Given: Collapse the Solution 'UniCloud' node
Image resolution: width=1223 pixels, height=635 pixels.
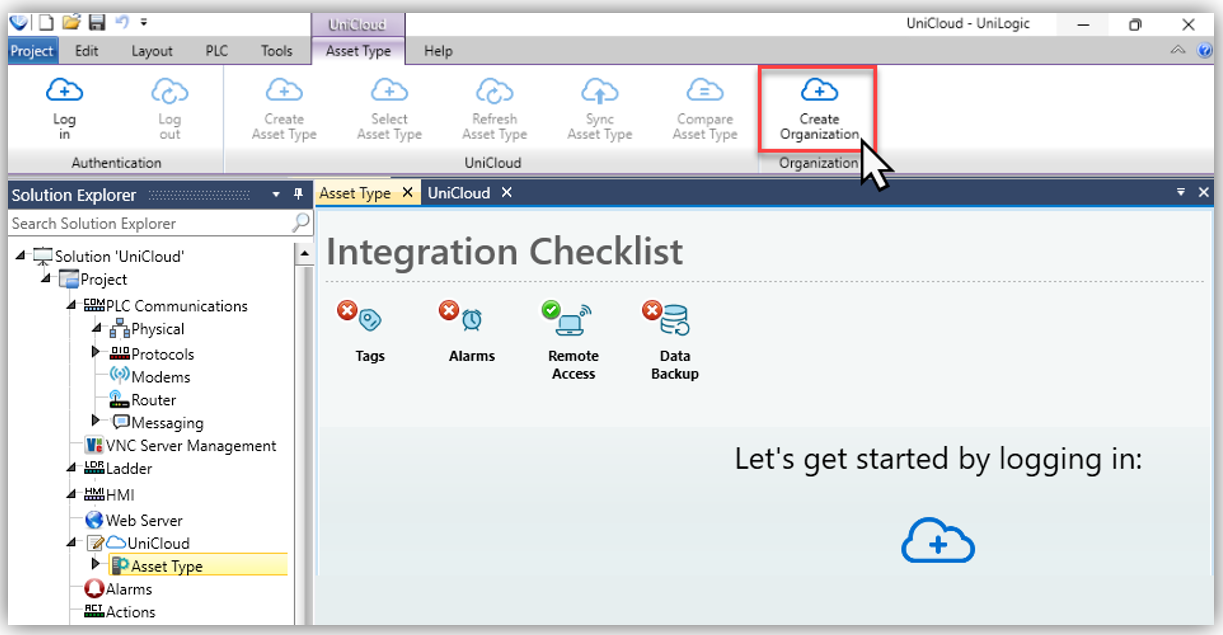Looking at the screenshot, I should coord(23,257).
